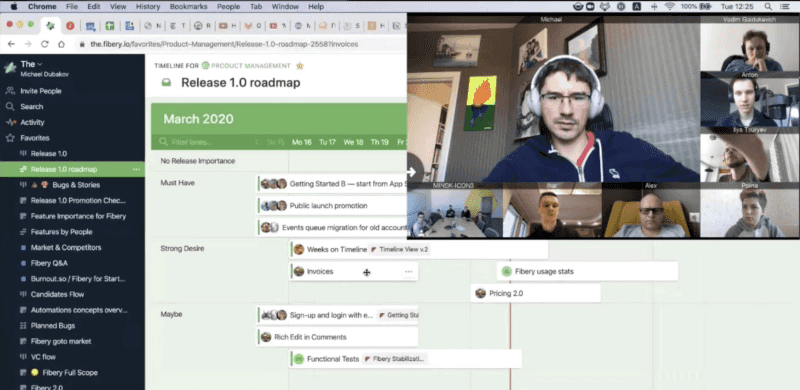Viewport: 800px width, 390px height.
Task: Click the Timeline View v.2 tag
Action: pyautogui.click(x=400, y=250)
